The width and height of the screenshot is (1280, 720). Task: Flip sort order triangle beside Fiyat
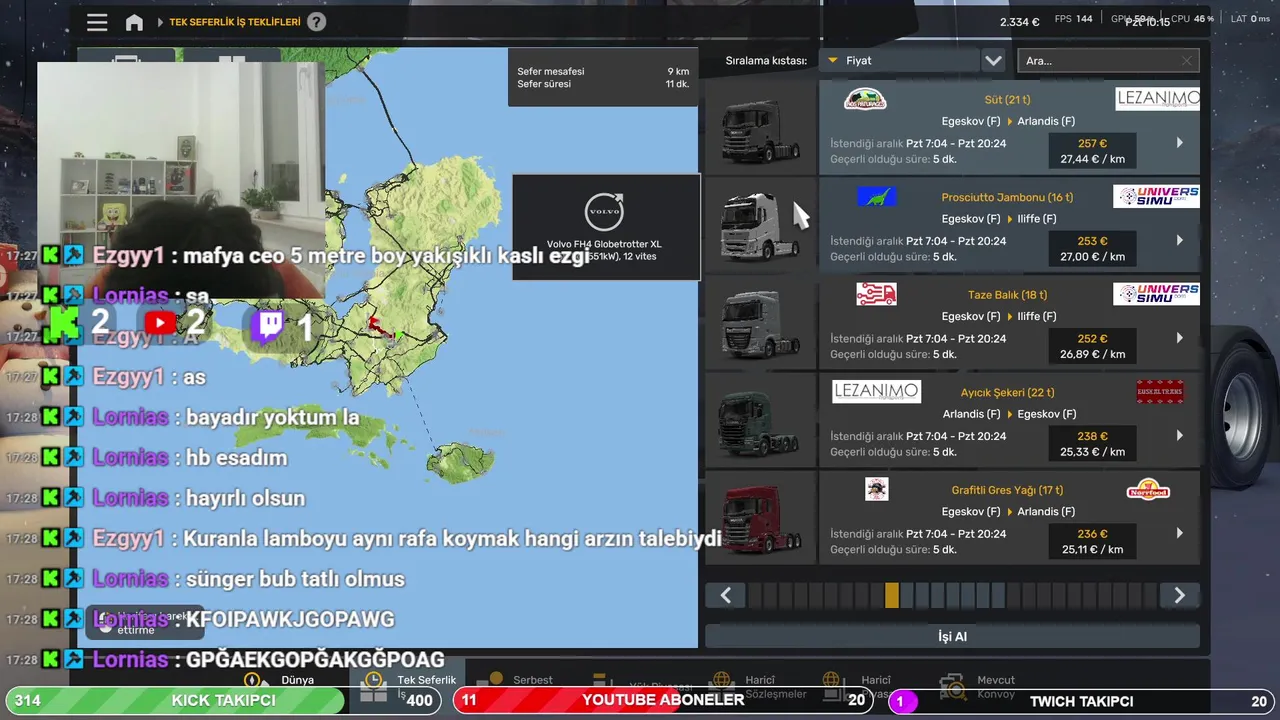coord(832,61)
